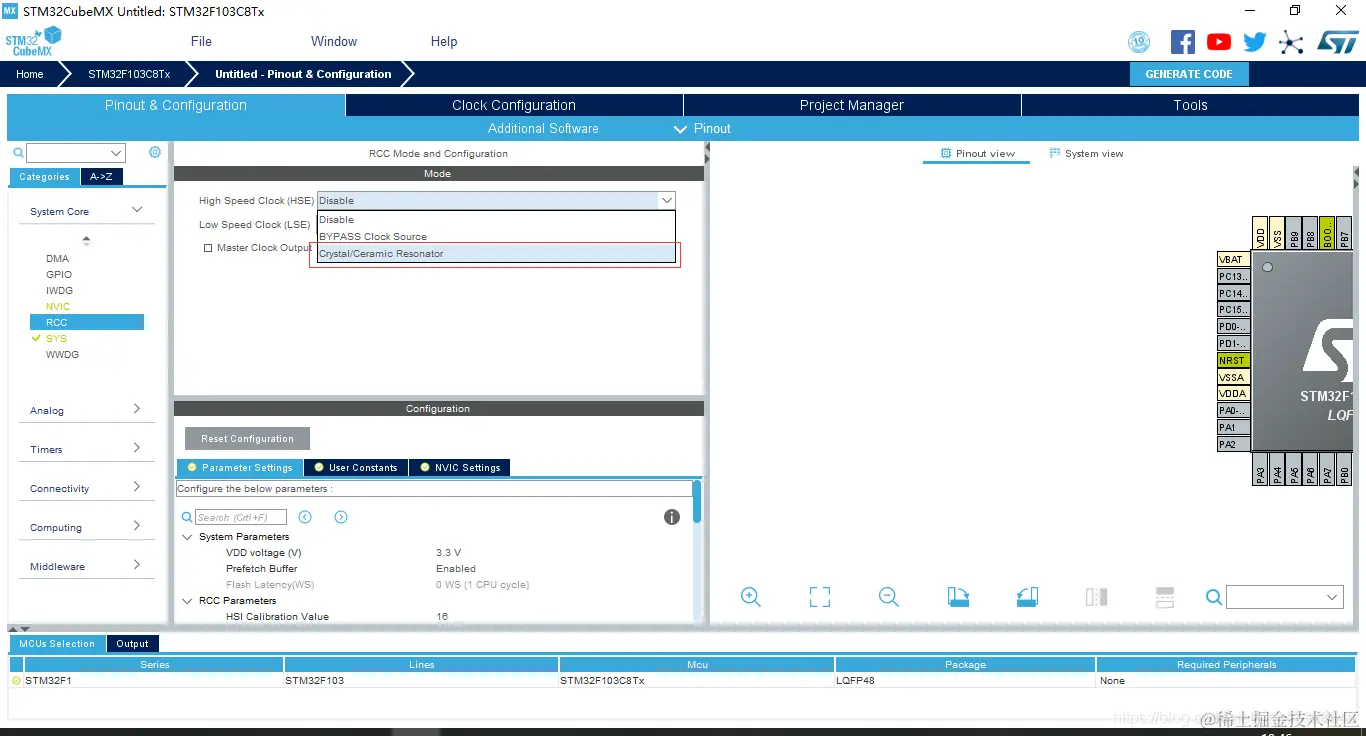Select the PA1 pin on the chip
Image resolution: width=1366 pixels, height=736 pixels.
click(1233, 427)
